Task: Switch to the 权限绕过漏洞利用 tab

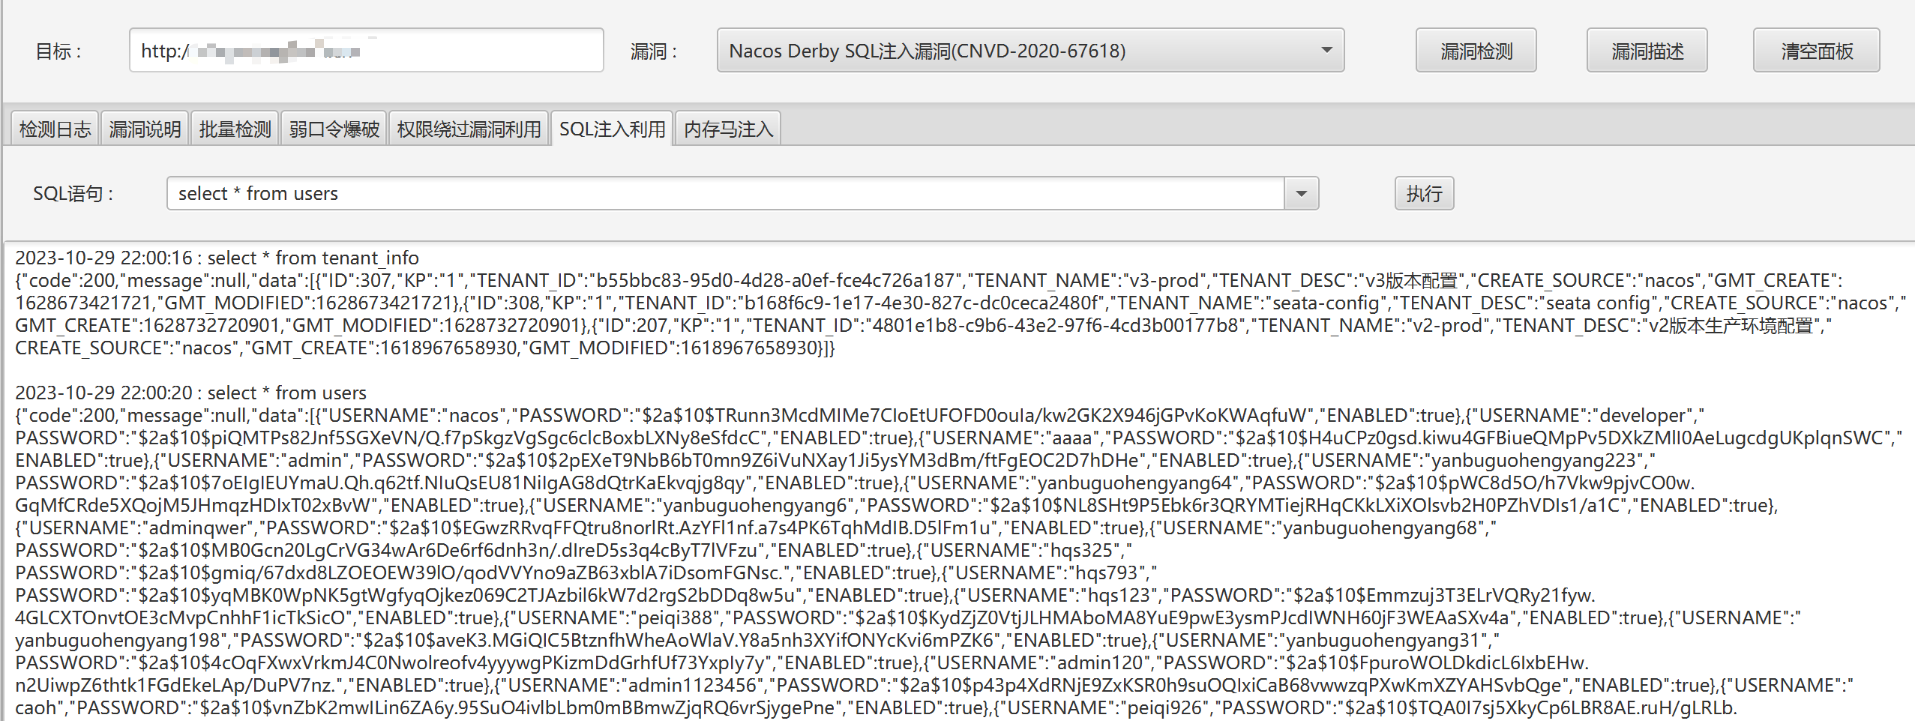Action: coord(469,129)
